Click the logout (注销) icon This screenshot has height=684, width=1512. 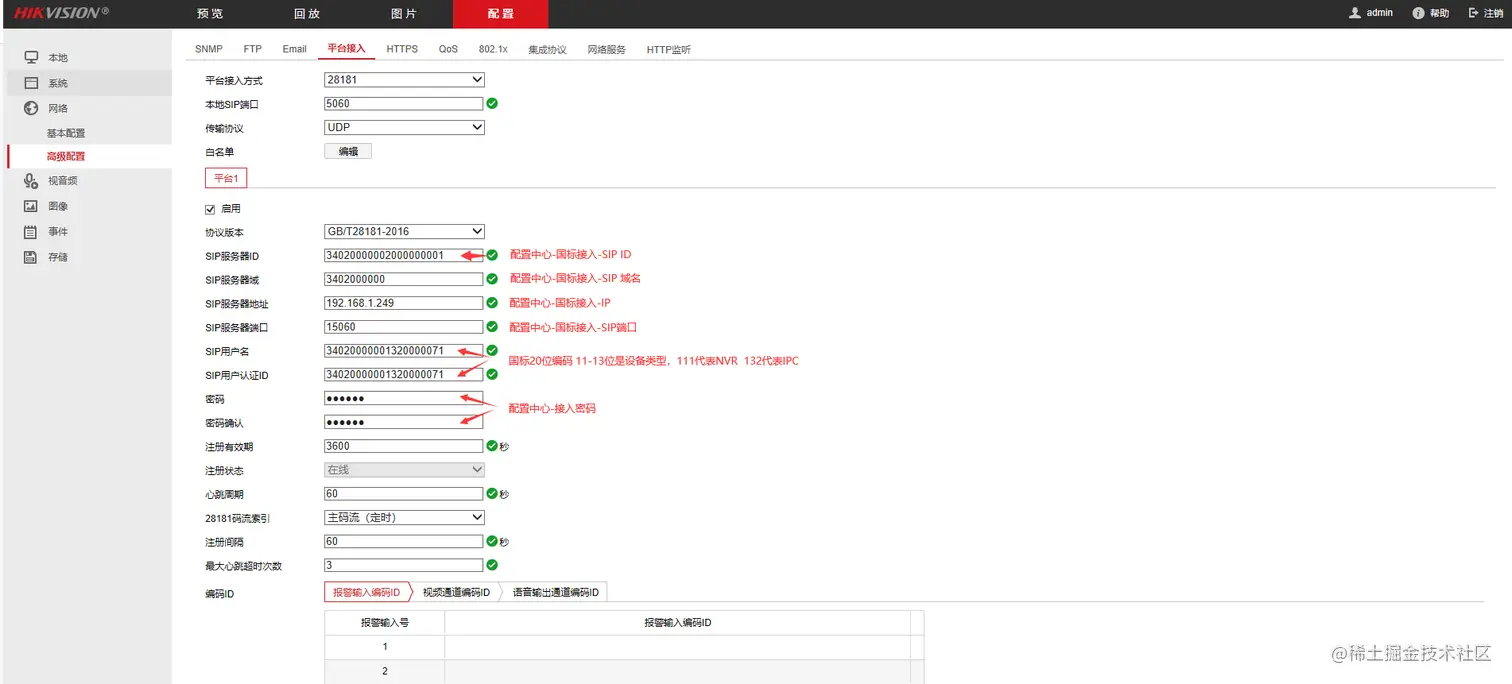pos(1474,13)
